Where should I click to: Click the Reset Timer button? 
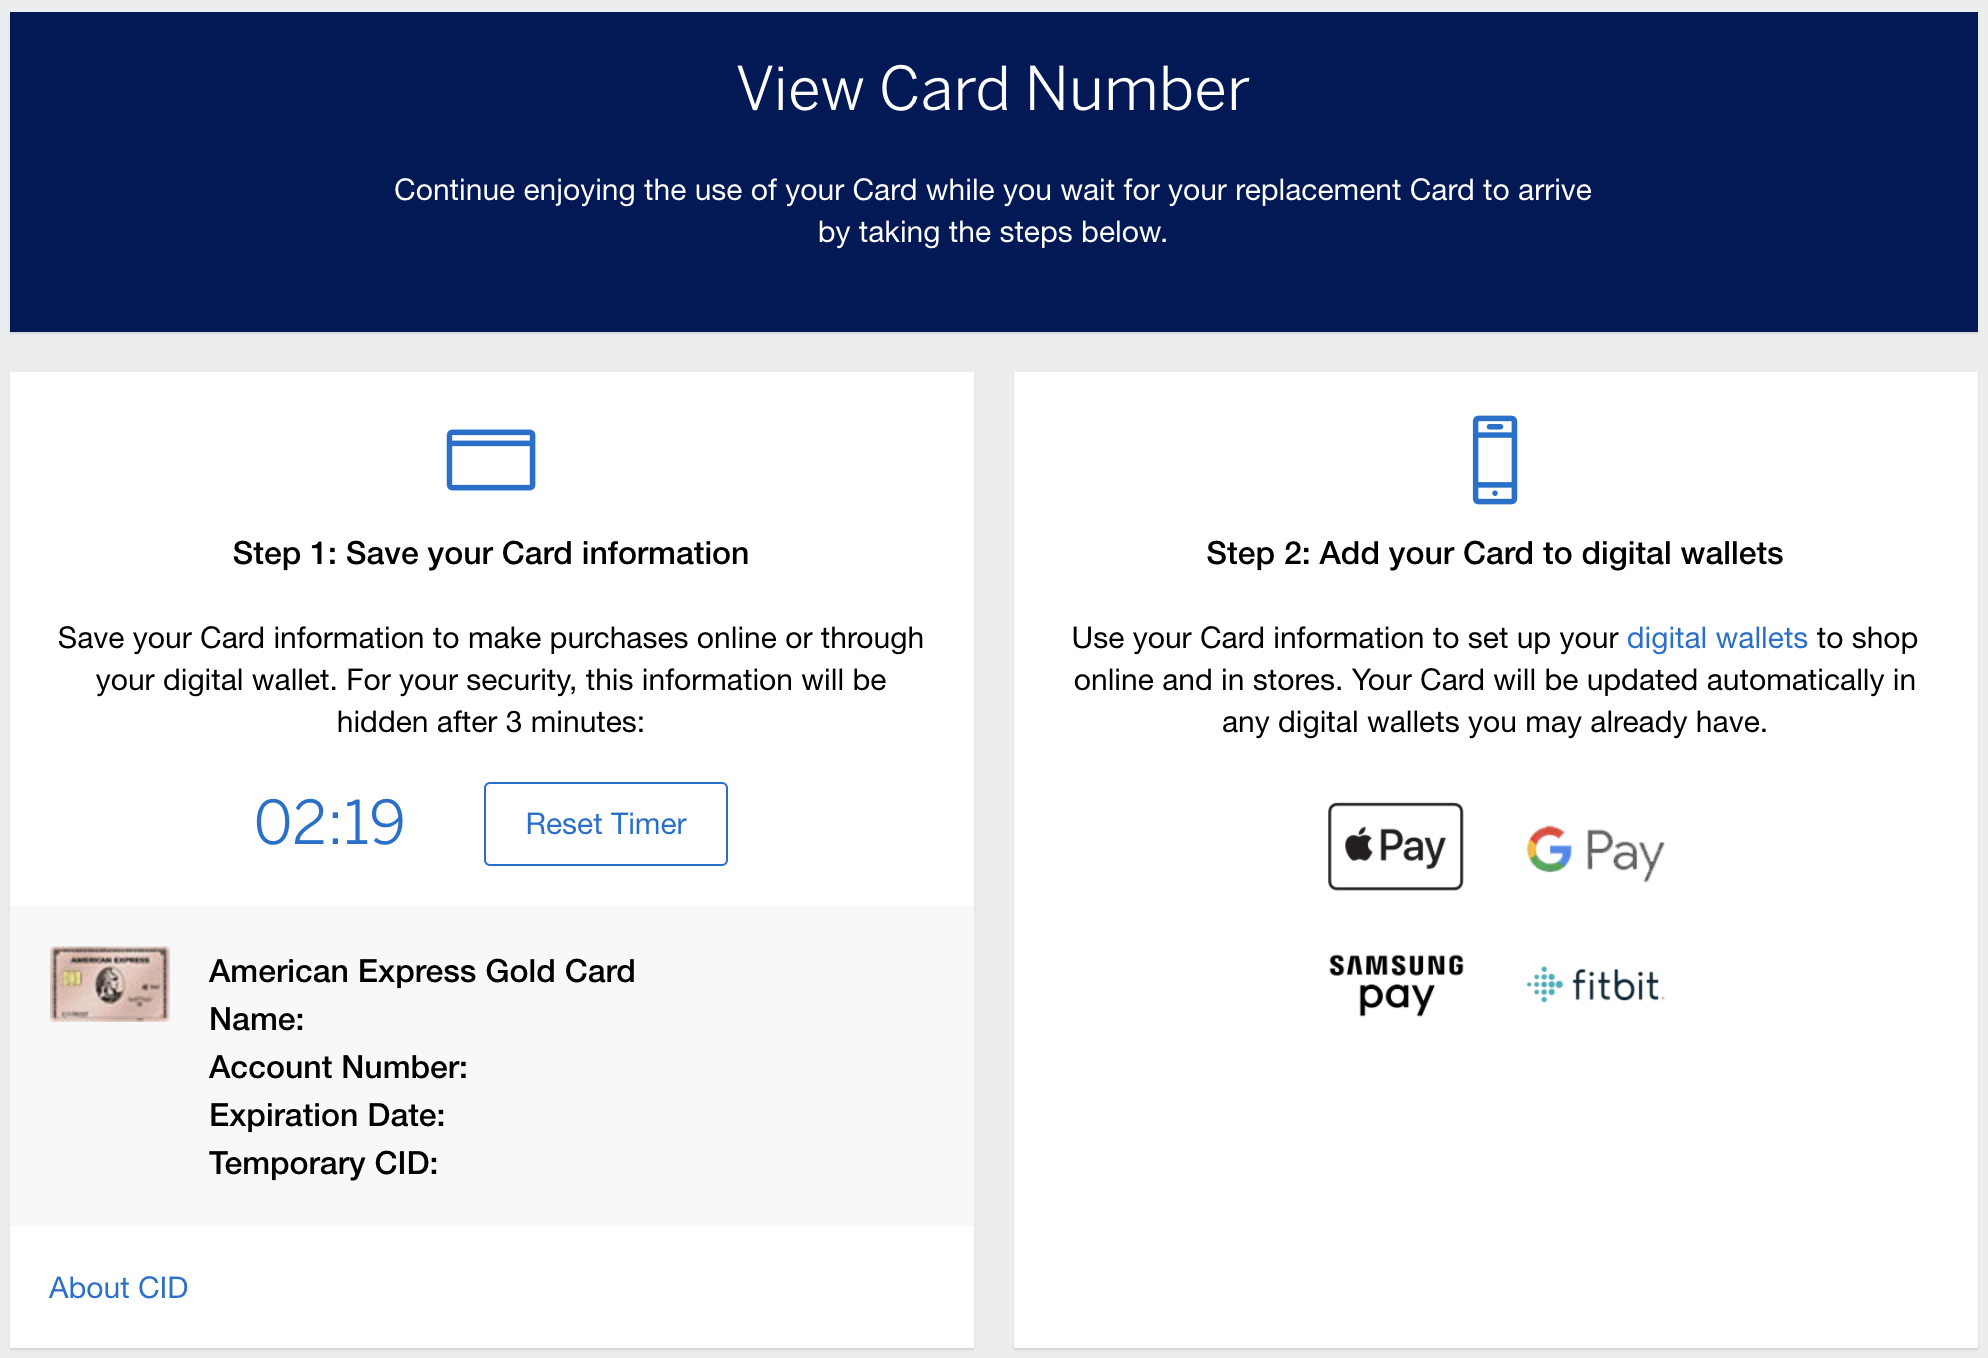606,823
